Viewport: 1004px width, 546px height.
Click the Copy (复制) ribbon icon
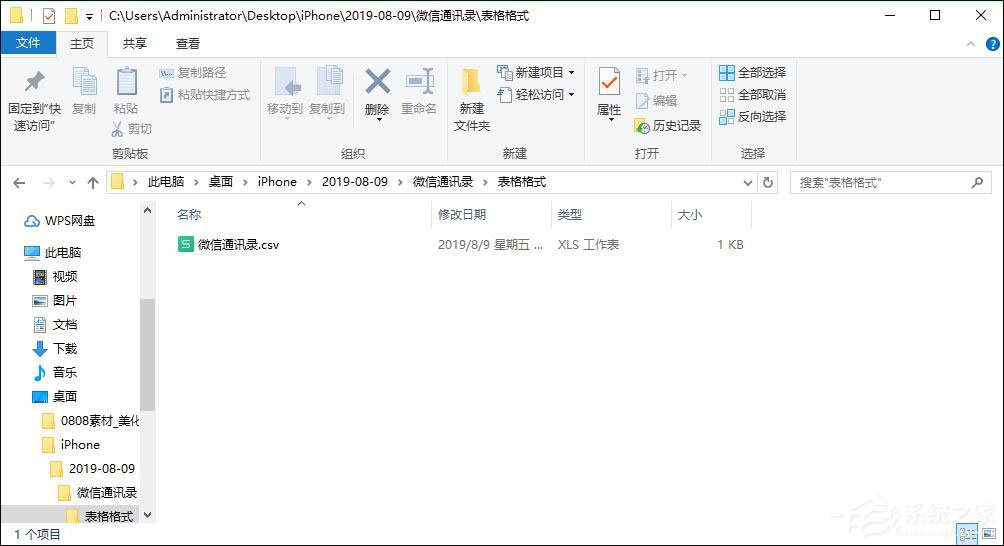pyautogui.click(x=84, y=83)
